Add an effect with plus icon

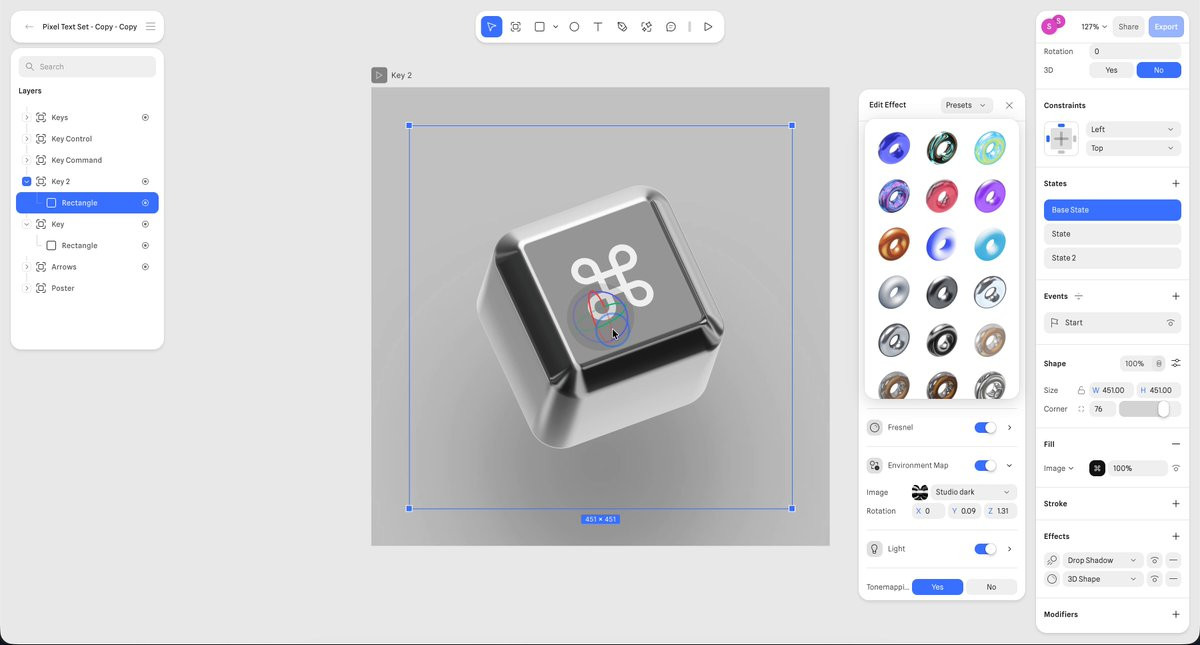(1176, 536)
